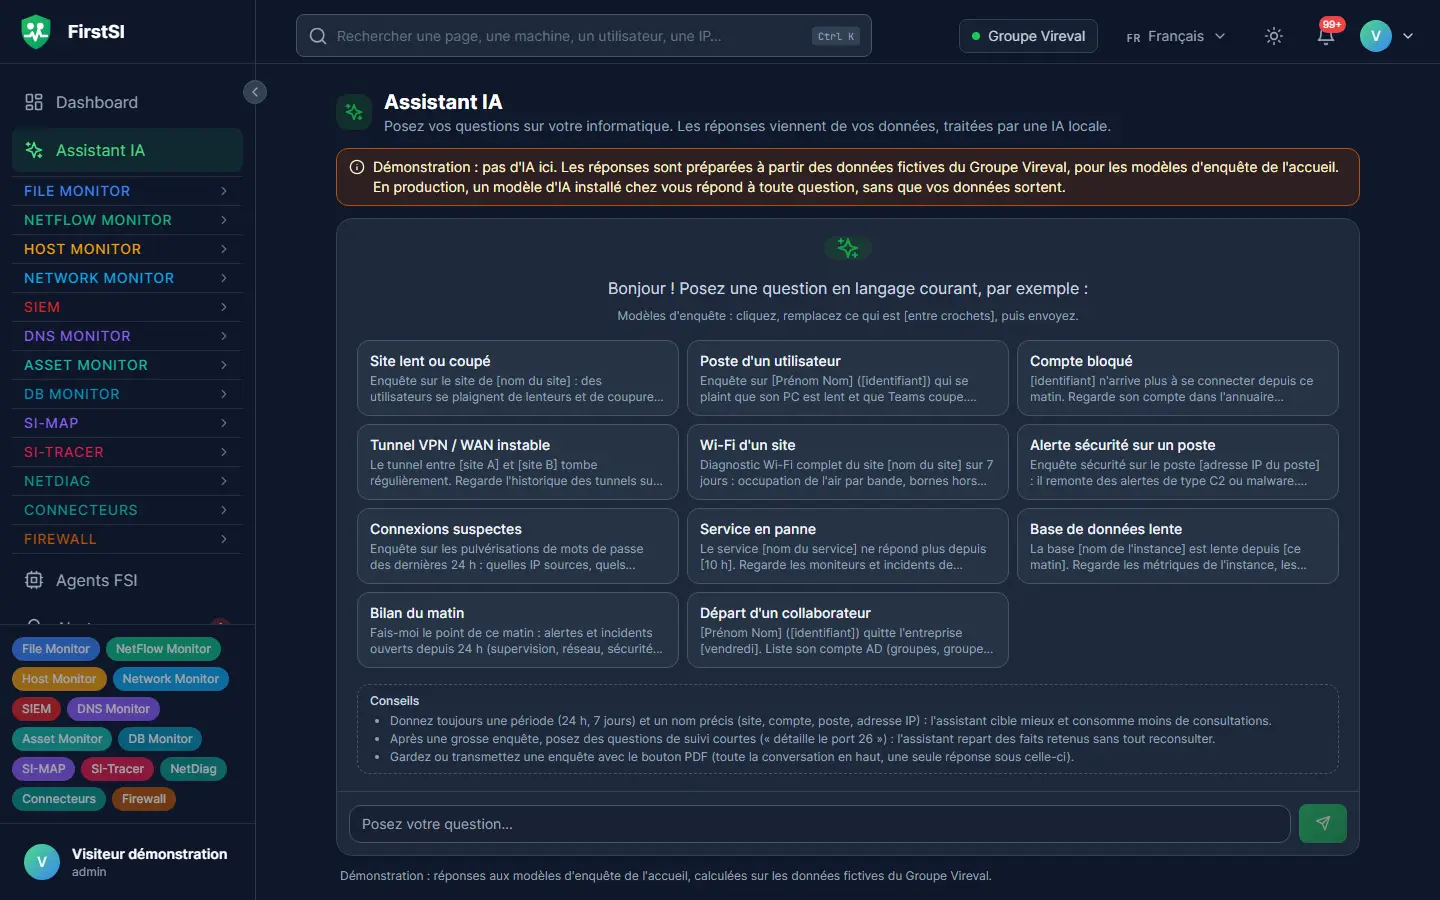Screen dimensions: 1440x900
Task: Click the File Monitor blue tag
Action: (x=56, y=649)
